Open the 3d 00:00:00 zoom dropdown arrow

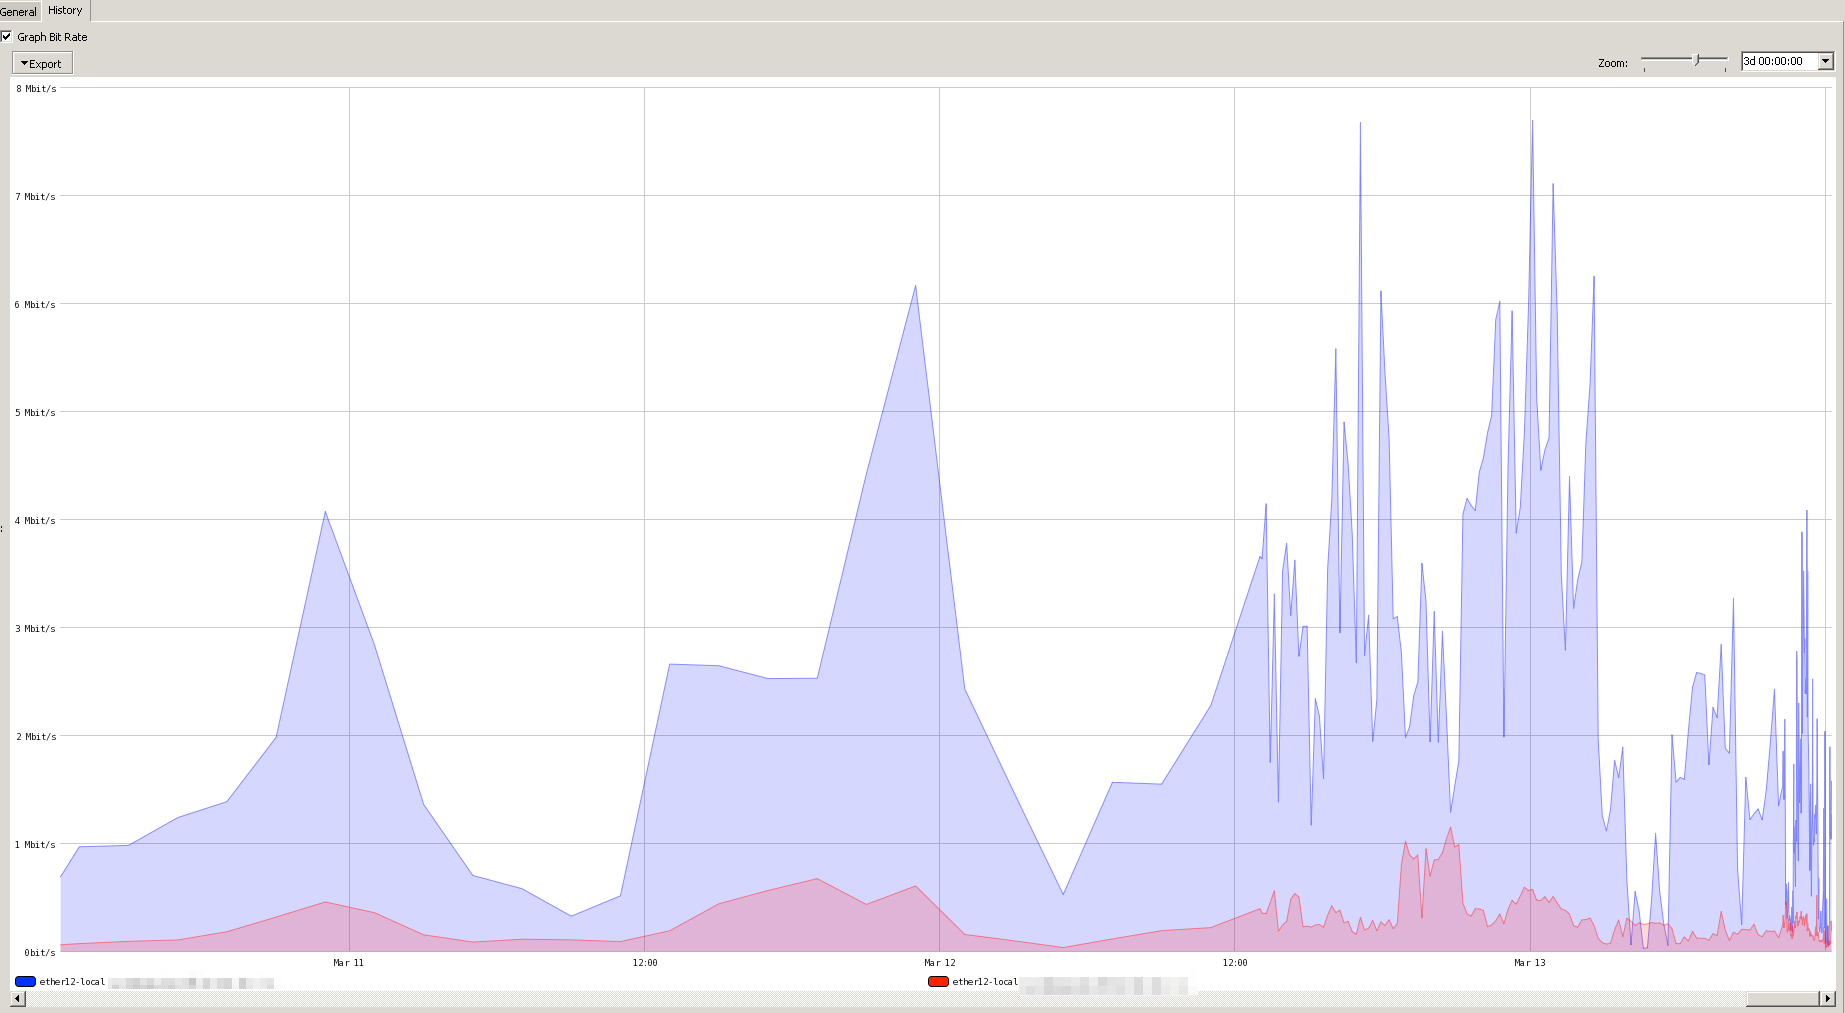1825,61
